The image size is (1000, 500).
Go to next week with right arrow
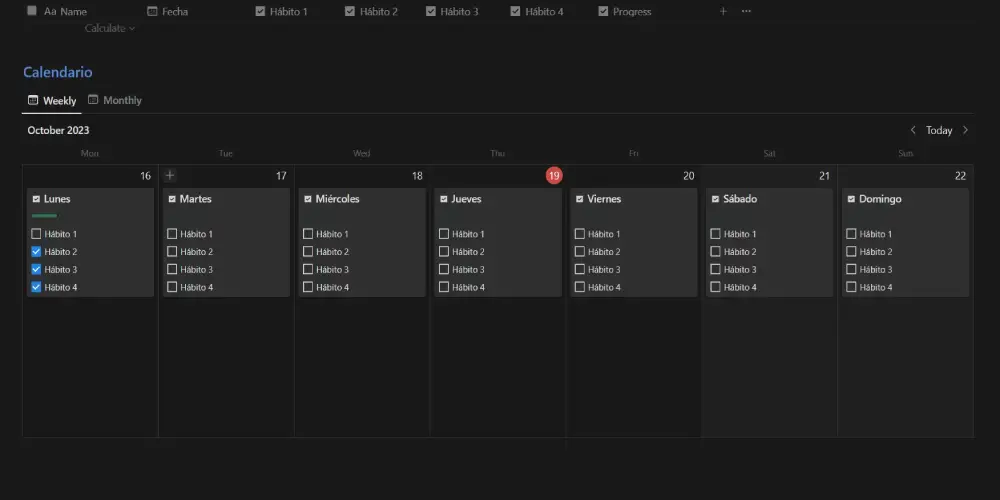(x=965, y=130)
